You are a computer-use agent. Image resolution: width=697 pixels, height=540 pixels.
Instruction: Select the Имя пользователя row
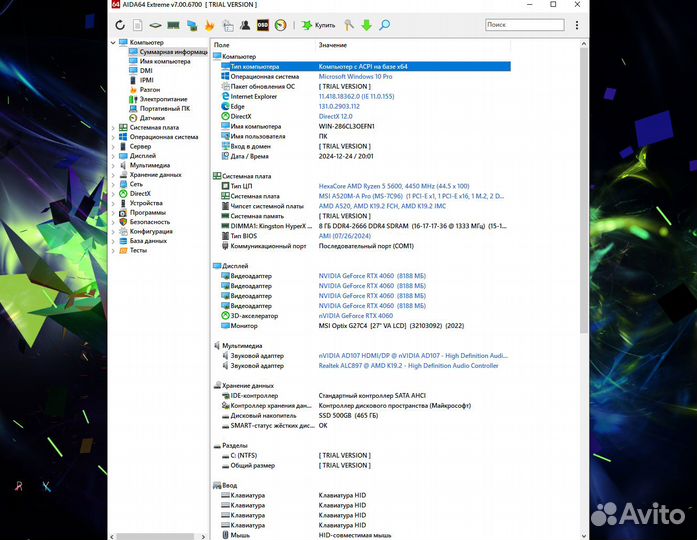(365, 136)
